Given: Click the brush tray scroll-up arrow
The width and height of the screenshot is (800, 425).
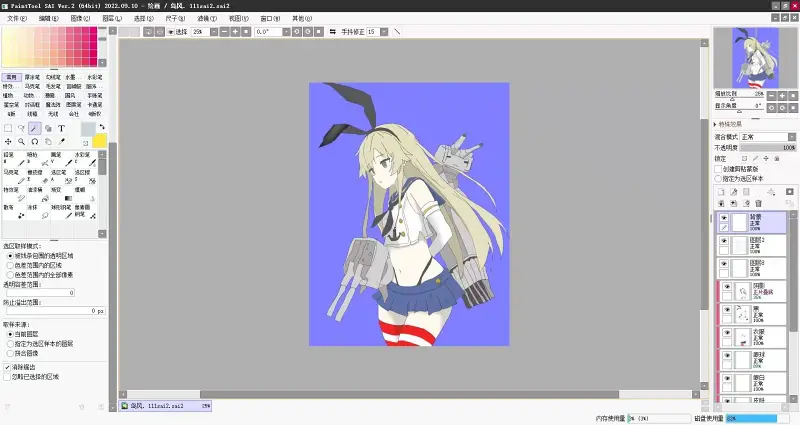Looking at the screenshot, I should [x=103, y=154].
